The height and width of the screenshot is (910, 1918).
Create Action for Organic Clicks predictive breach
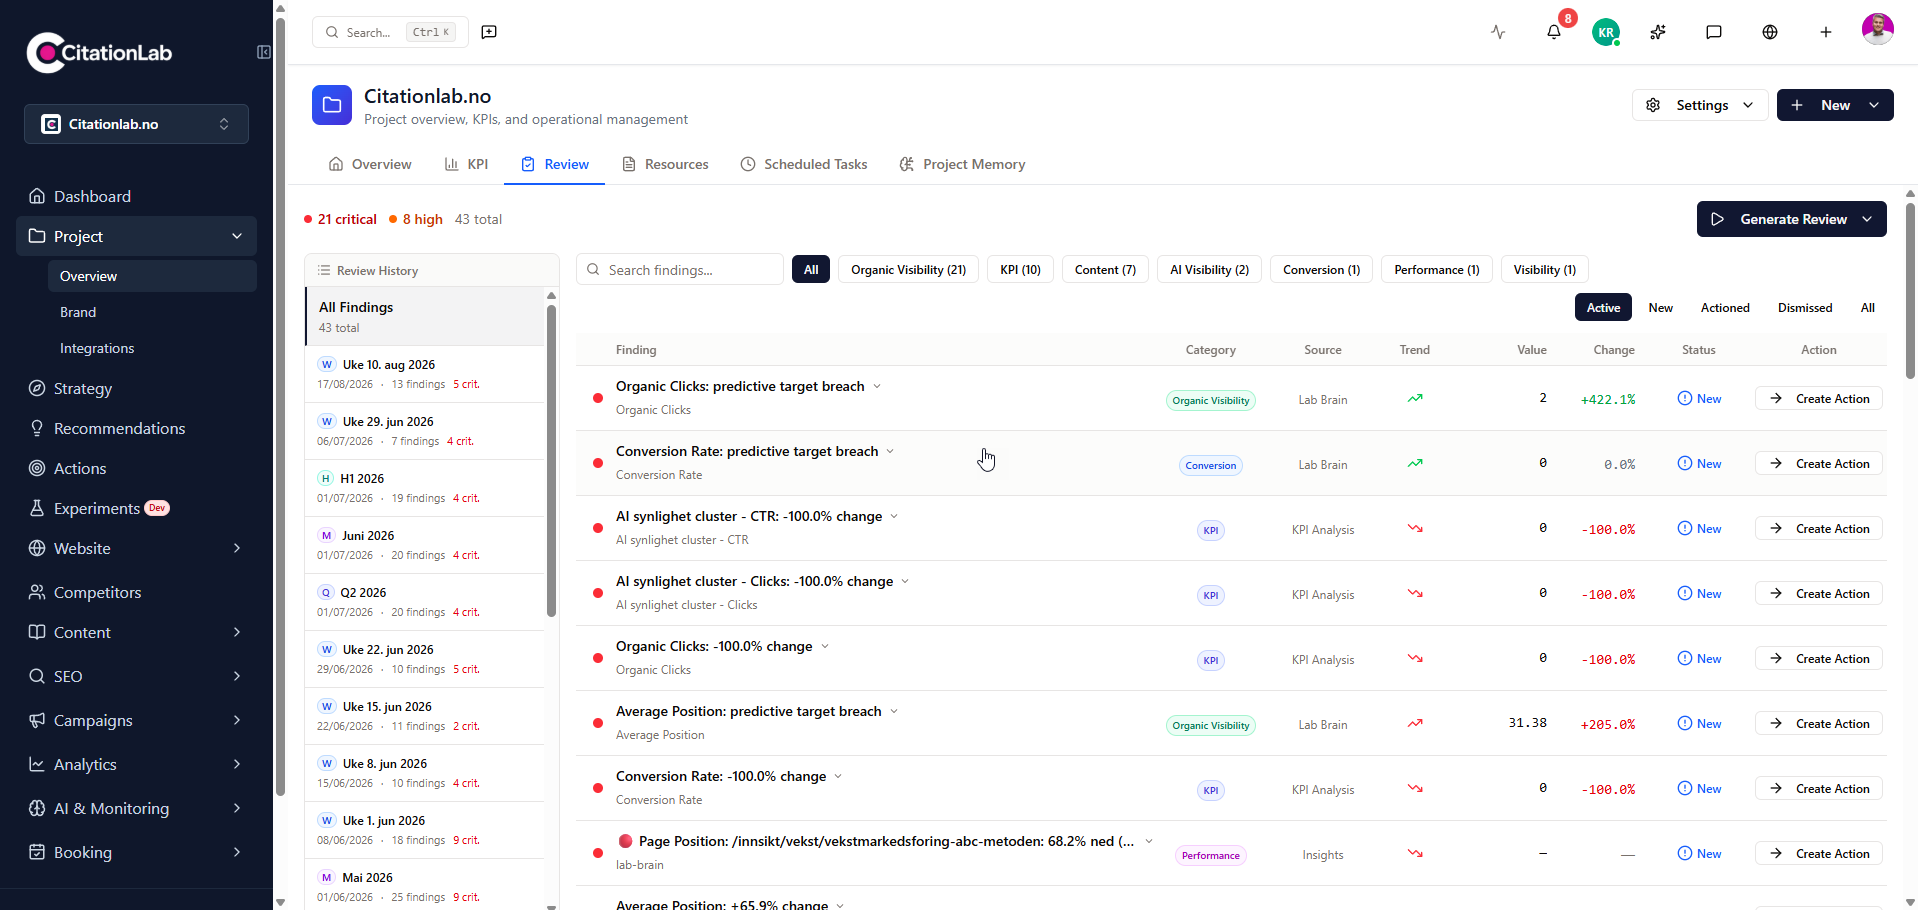(1818, 398)
